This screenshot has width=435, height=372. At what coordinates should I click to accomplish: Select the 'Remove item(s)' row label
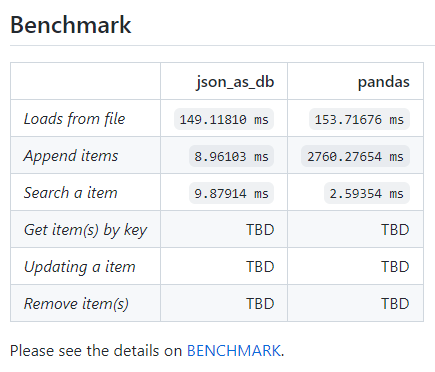click(76, 304)
